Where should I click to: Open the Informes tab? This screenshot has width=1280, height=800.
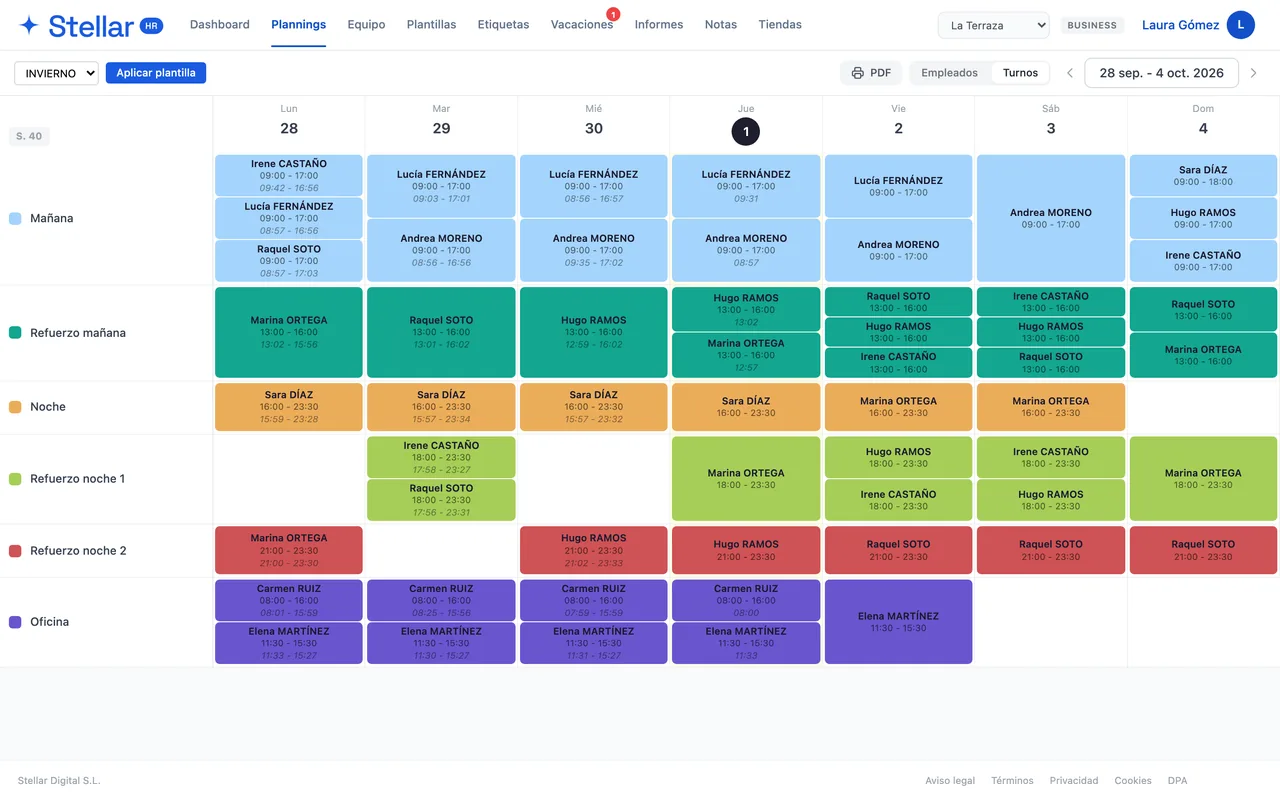[x=659, y=25]
